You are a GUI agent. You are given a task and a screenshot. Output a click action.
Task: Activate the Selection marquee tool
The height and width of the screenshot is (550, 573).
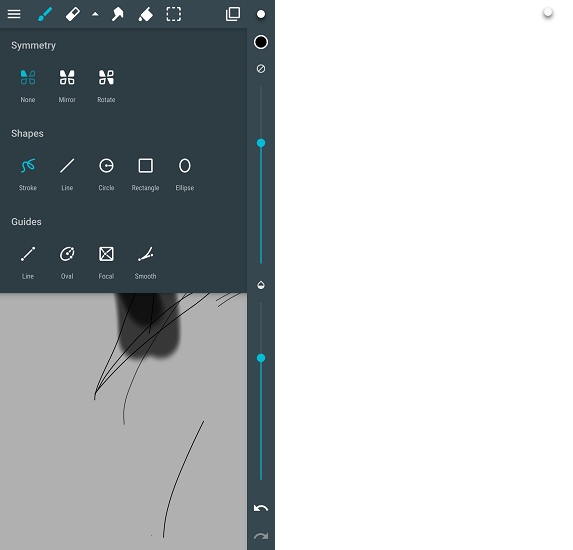pyautogui.click(x=174, y=14)
